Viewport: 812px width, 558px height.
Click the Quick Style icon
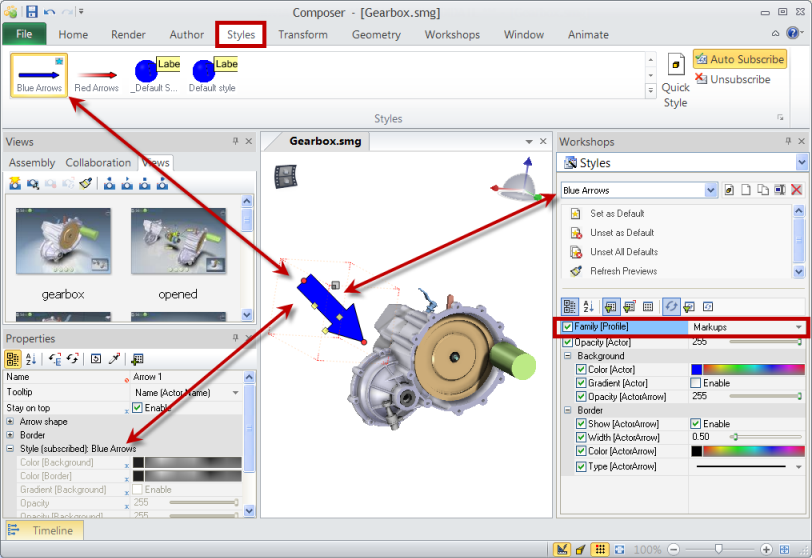(x=675, y=65)
